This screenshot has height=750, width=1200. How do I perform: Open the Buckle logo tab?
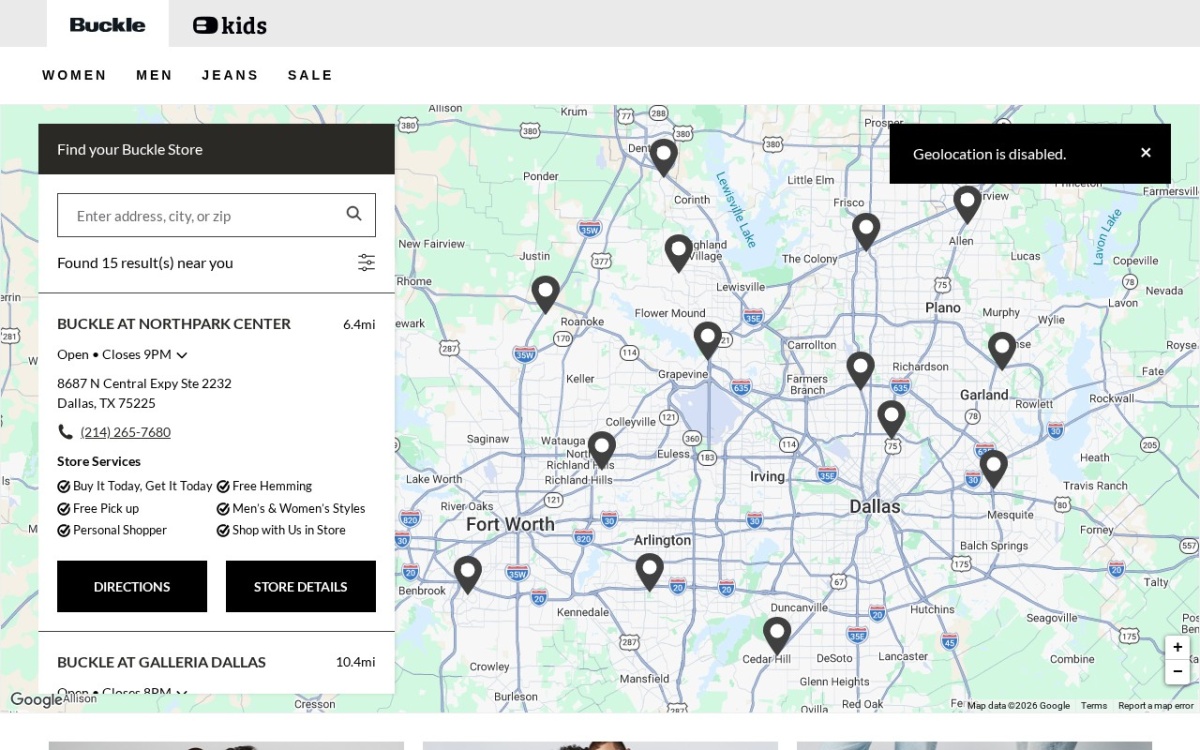point(107,25)
